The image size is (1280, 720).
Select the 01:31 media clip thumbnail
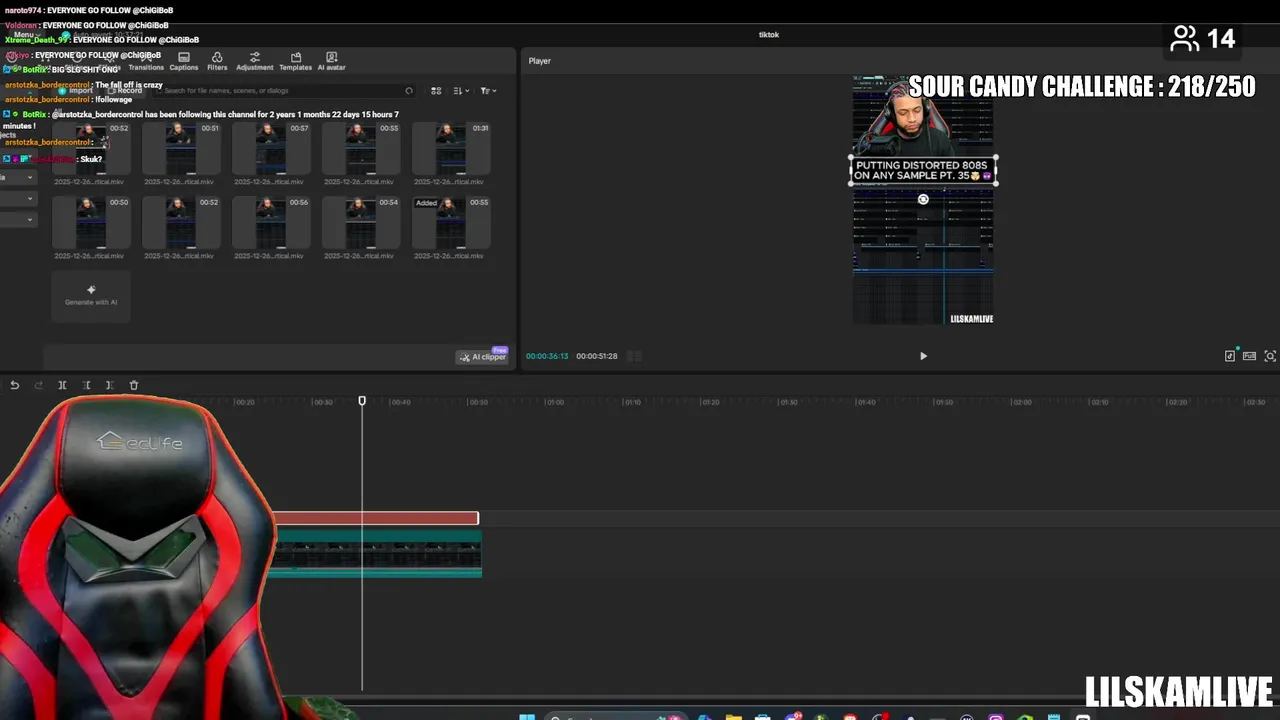click(451, 148)
